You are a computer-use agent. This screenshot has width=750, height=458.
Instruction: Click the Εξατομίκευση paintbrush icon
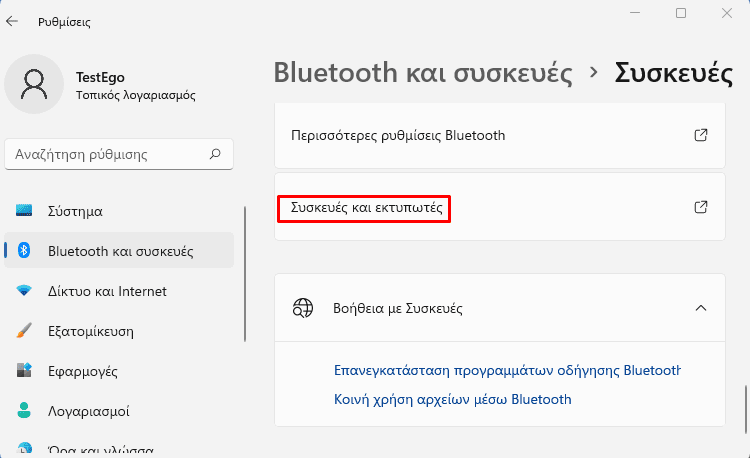point(24,330)
